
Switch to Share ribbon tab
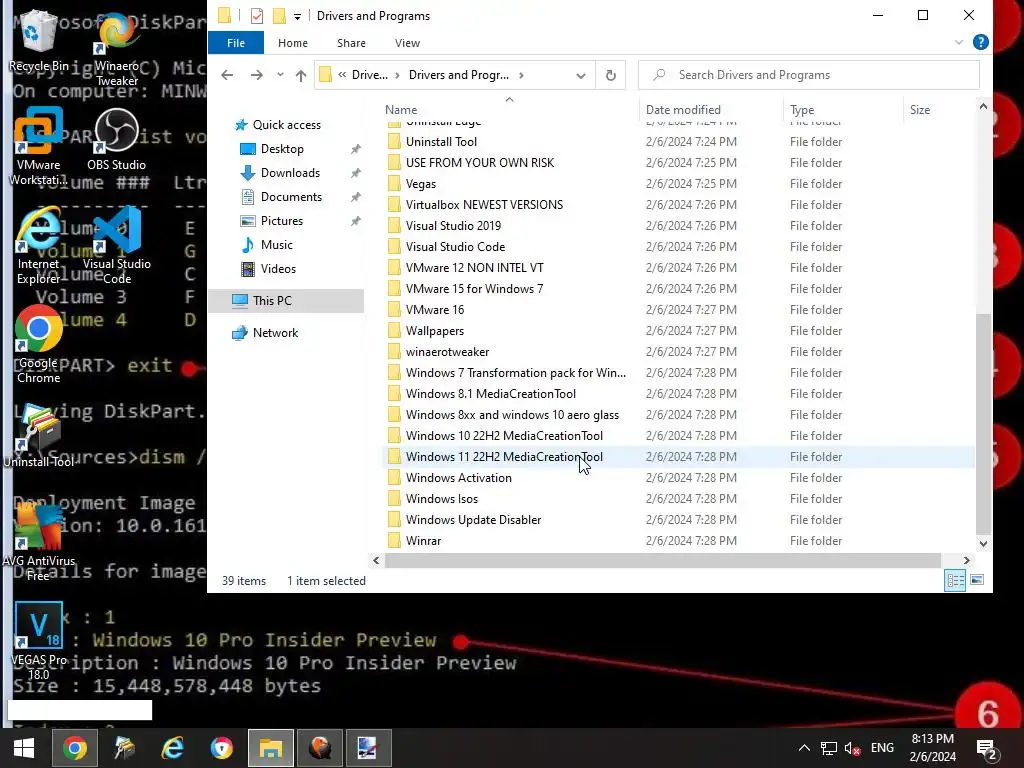tap(351, 43)
